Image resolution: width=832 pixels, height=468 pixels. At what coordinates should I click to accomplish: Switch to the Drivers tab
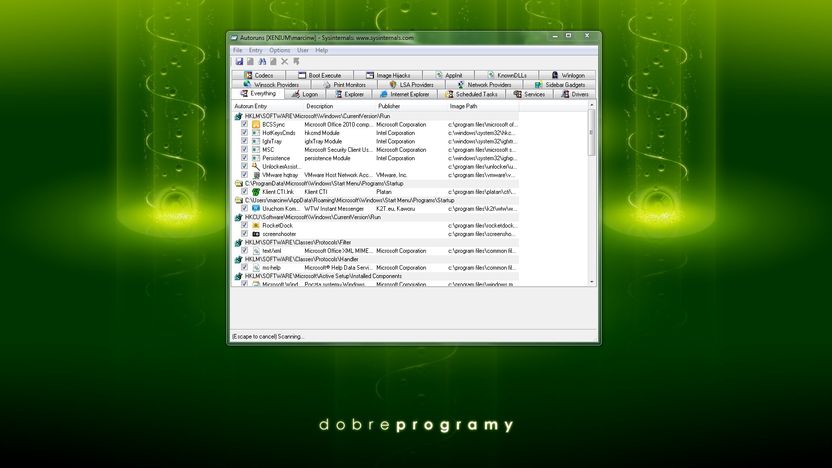click(575, 94)
